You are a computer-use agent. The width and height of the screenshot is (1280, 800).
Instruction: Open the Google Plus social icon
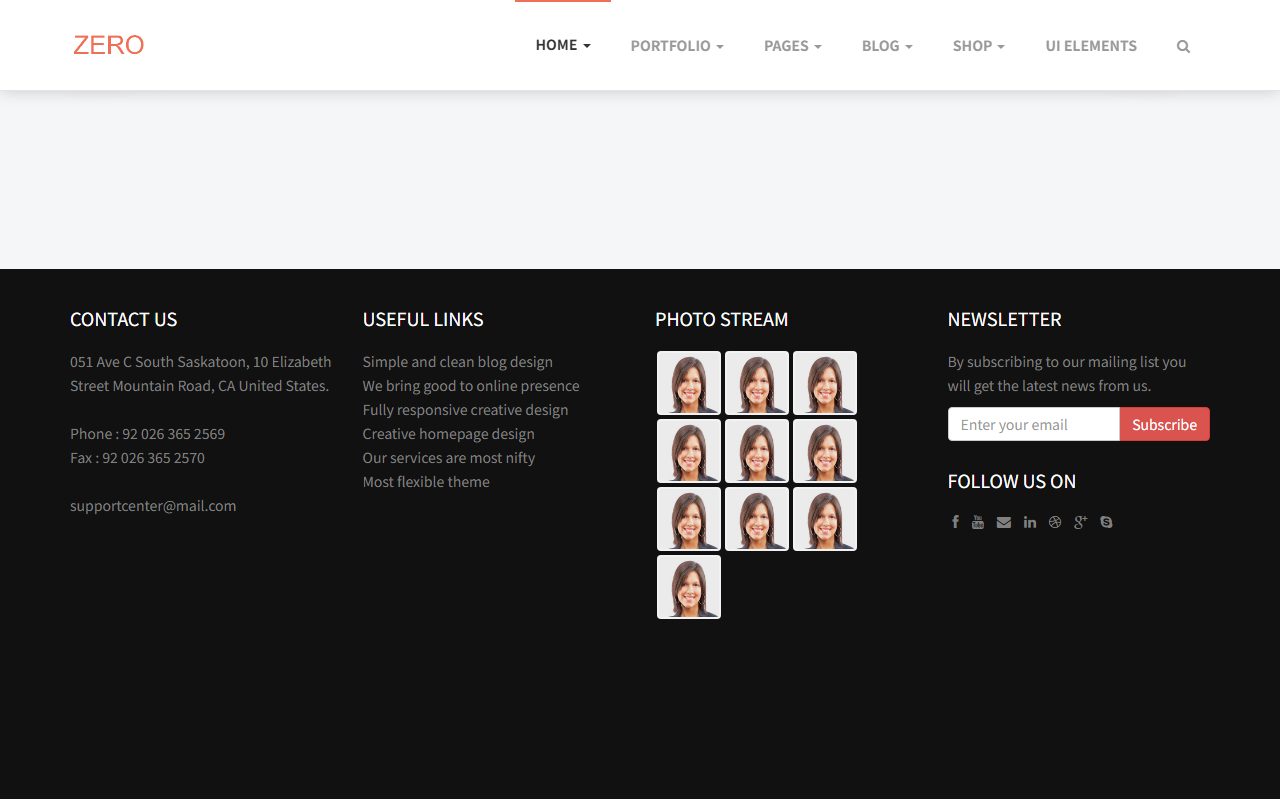[1080, 522]
